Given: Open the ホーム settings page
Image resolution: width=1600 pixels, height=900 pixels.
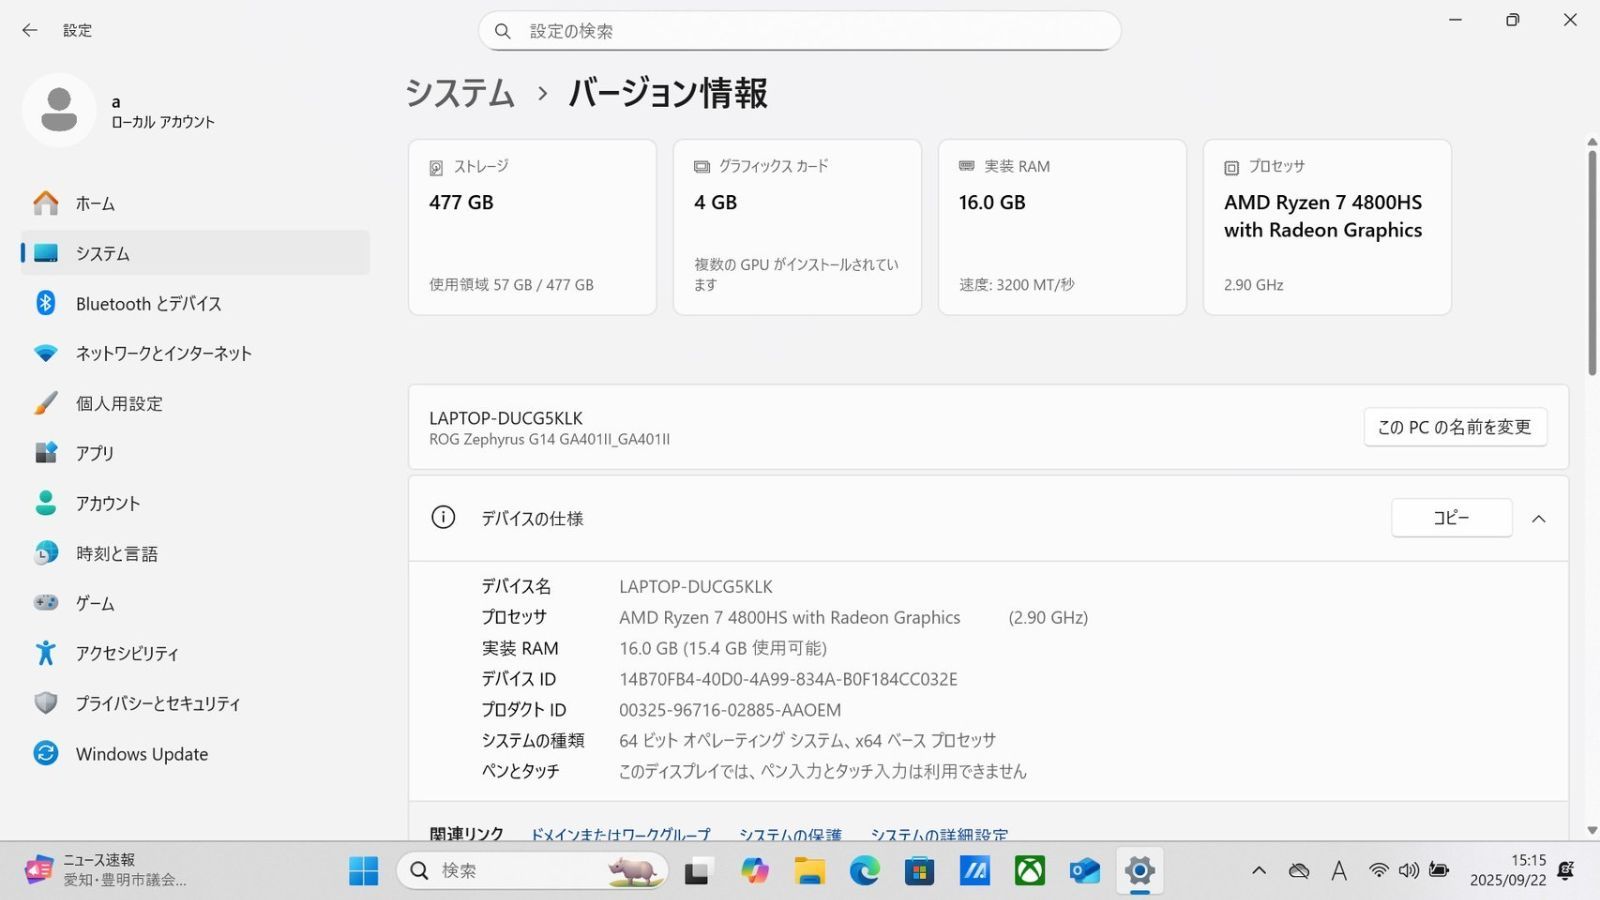Looking at the screenshot, I should (95, 204).
